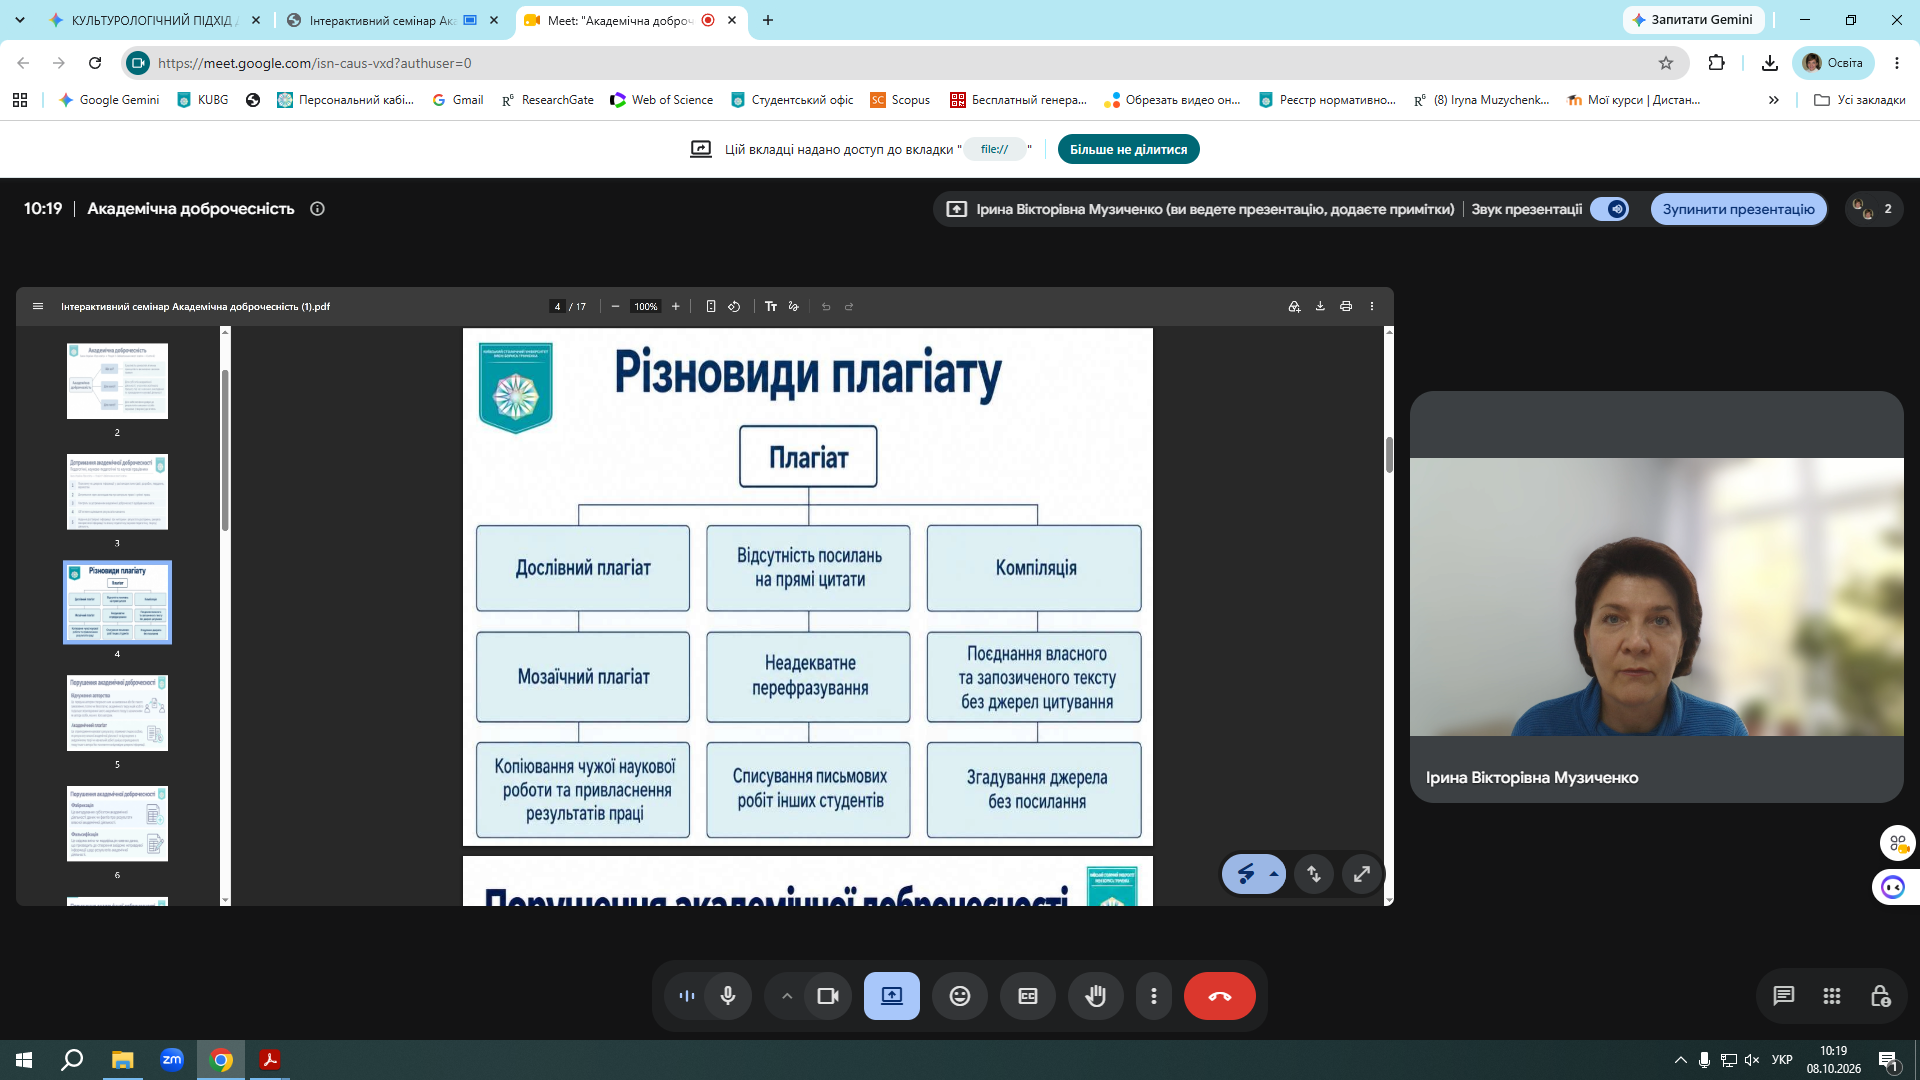Expand shared content to full screen
1920x1080 pixels.
(x=1362, y=874)
